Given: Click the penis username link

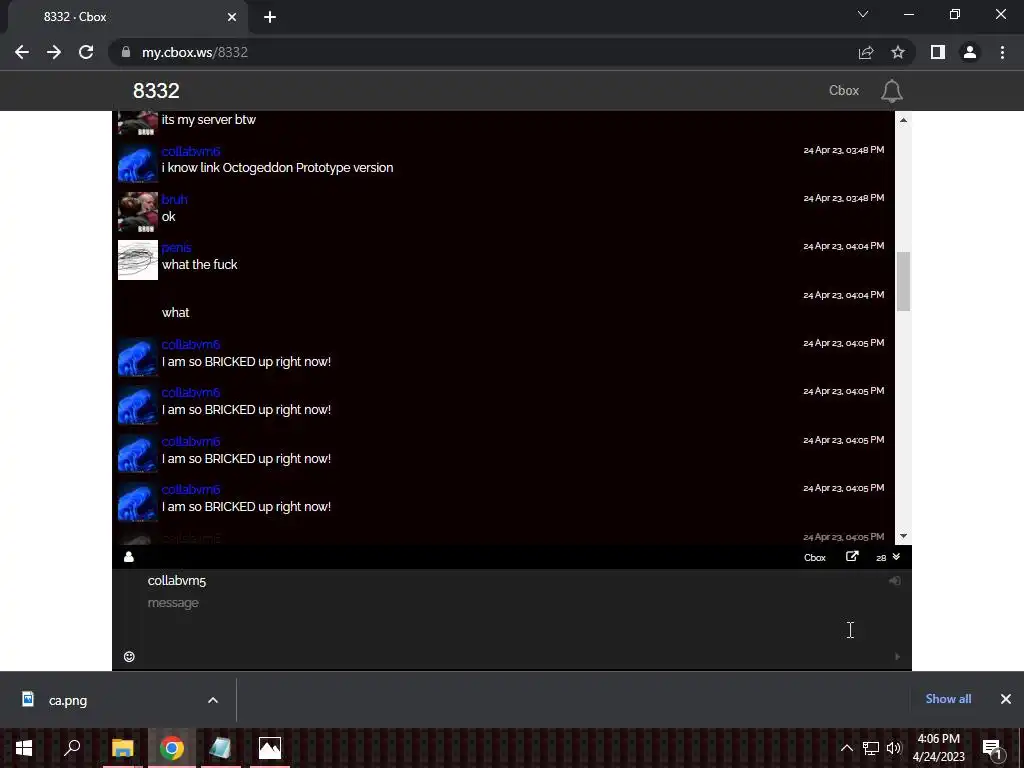Looking at the screenshot, I should (176, 248).
